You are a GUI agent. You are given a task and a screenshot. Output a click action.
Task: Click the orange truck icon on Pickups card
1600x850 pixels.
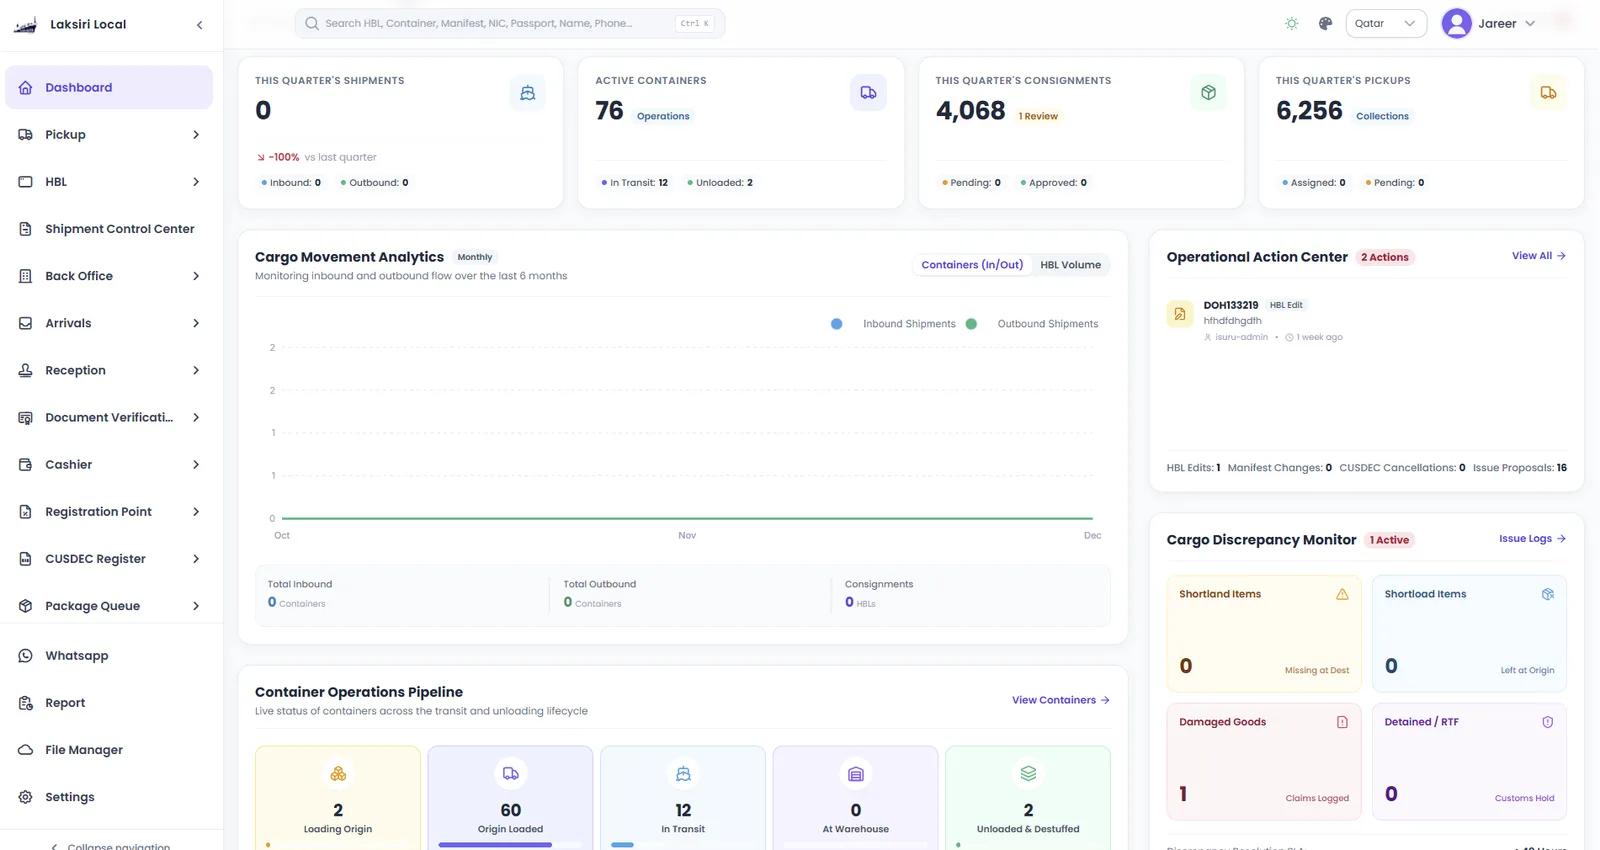(x=1548, y=93)
